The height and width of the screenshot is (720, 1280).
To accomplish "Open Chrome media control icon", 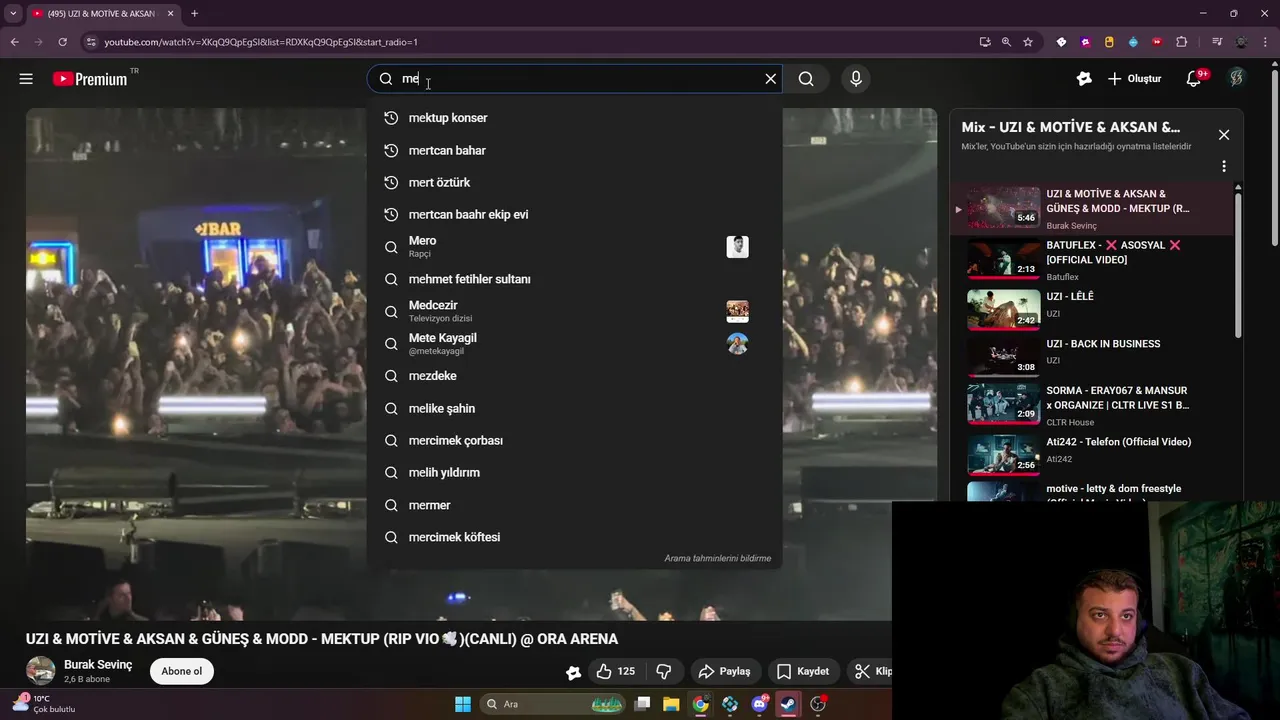I will pos(1217,42).
